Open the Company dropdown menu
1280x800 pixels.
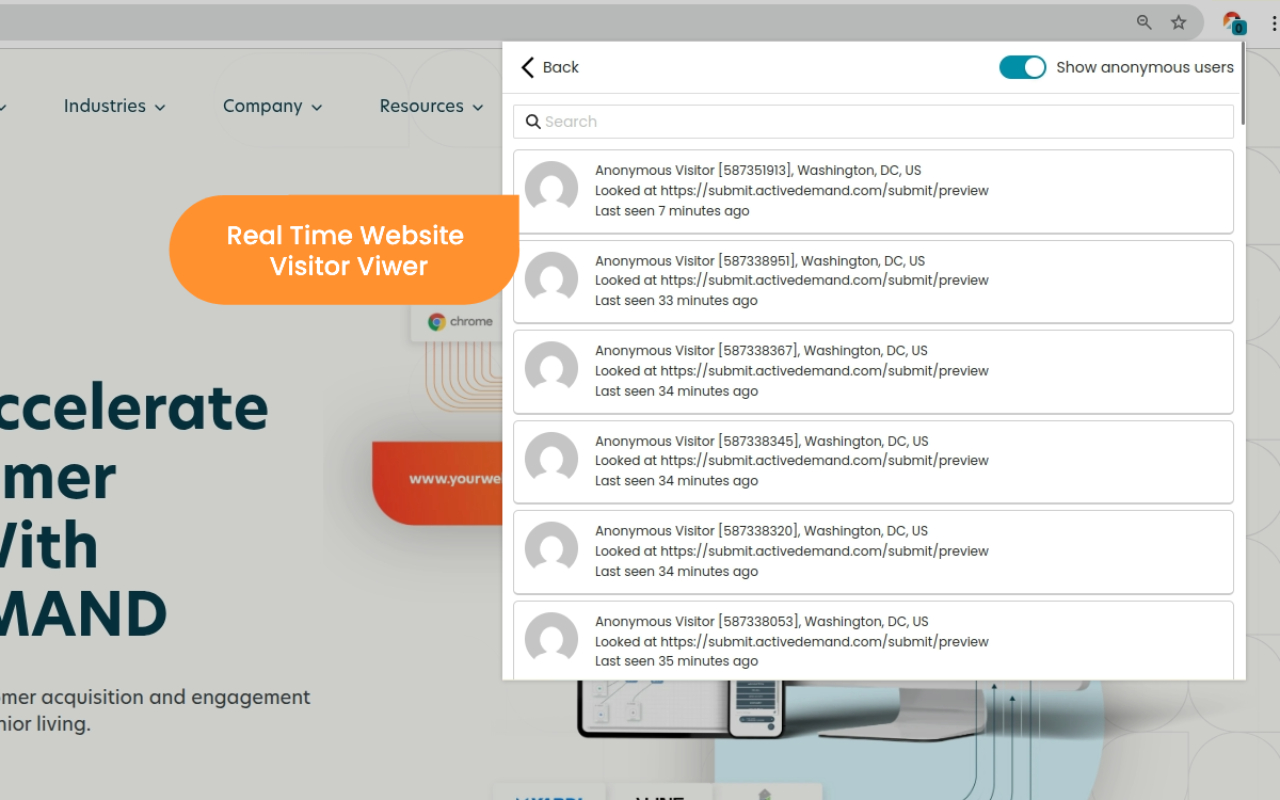[272, 106]
